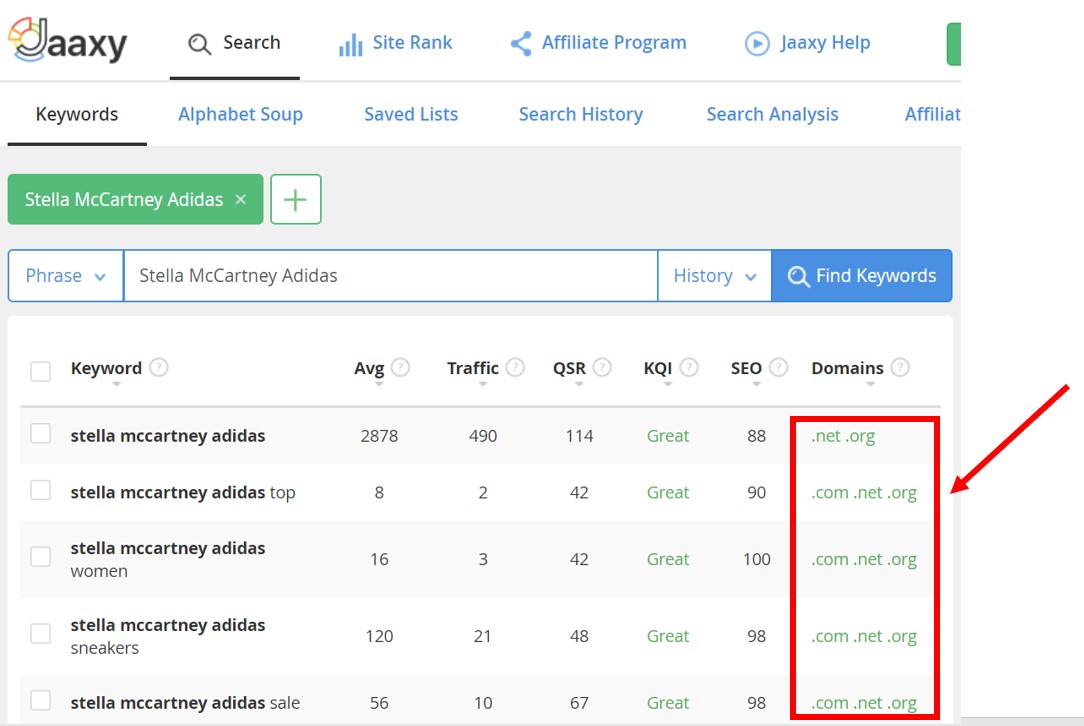This screenshot has width=1084, height=726.
Task: Check the 'stella mccartney adidas sale' row checkbox
Action: pyautogui.click(x=41, y=700)
